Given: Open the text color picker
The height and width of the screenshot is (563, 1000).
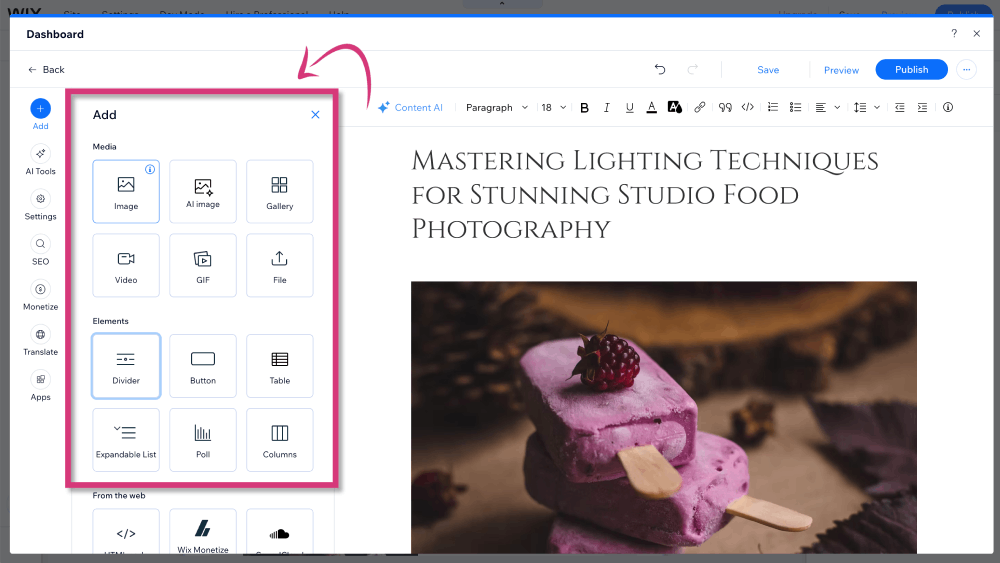Looking at the screenshot, I should click(651, 108).
